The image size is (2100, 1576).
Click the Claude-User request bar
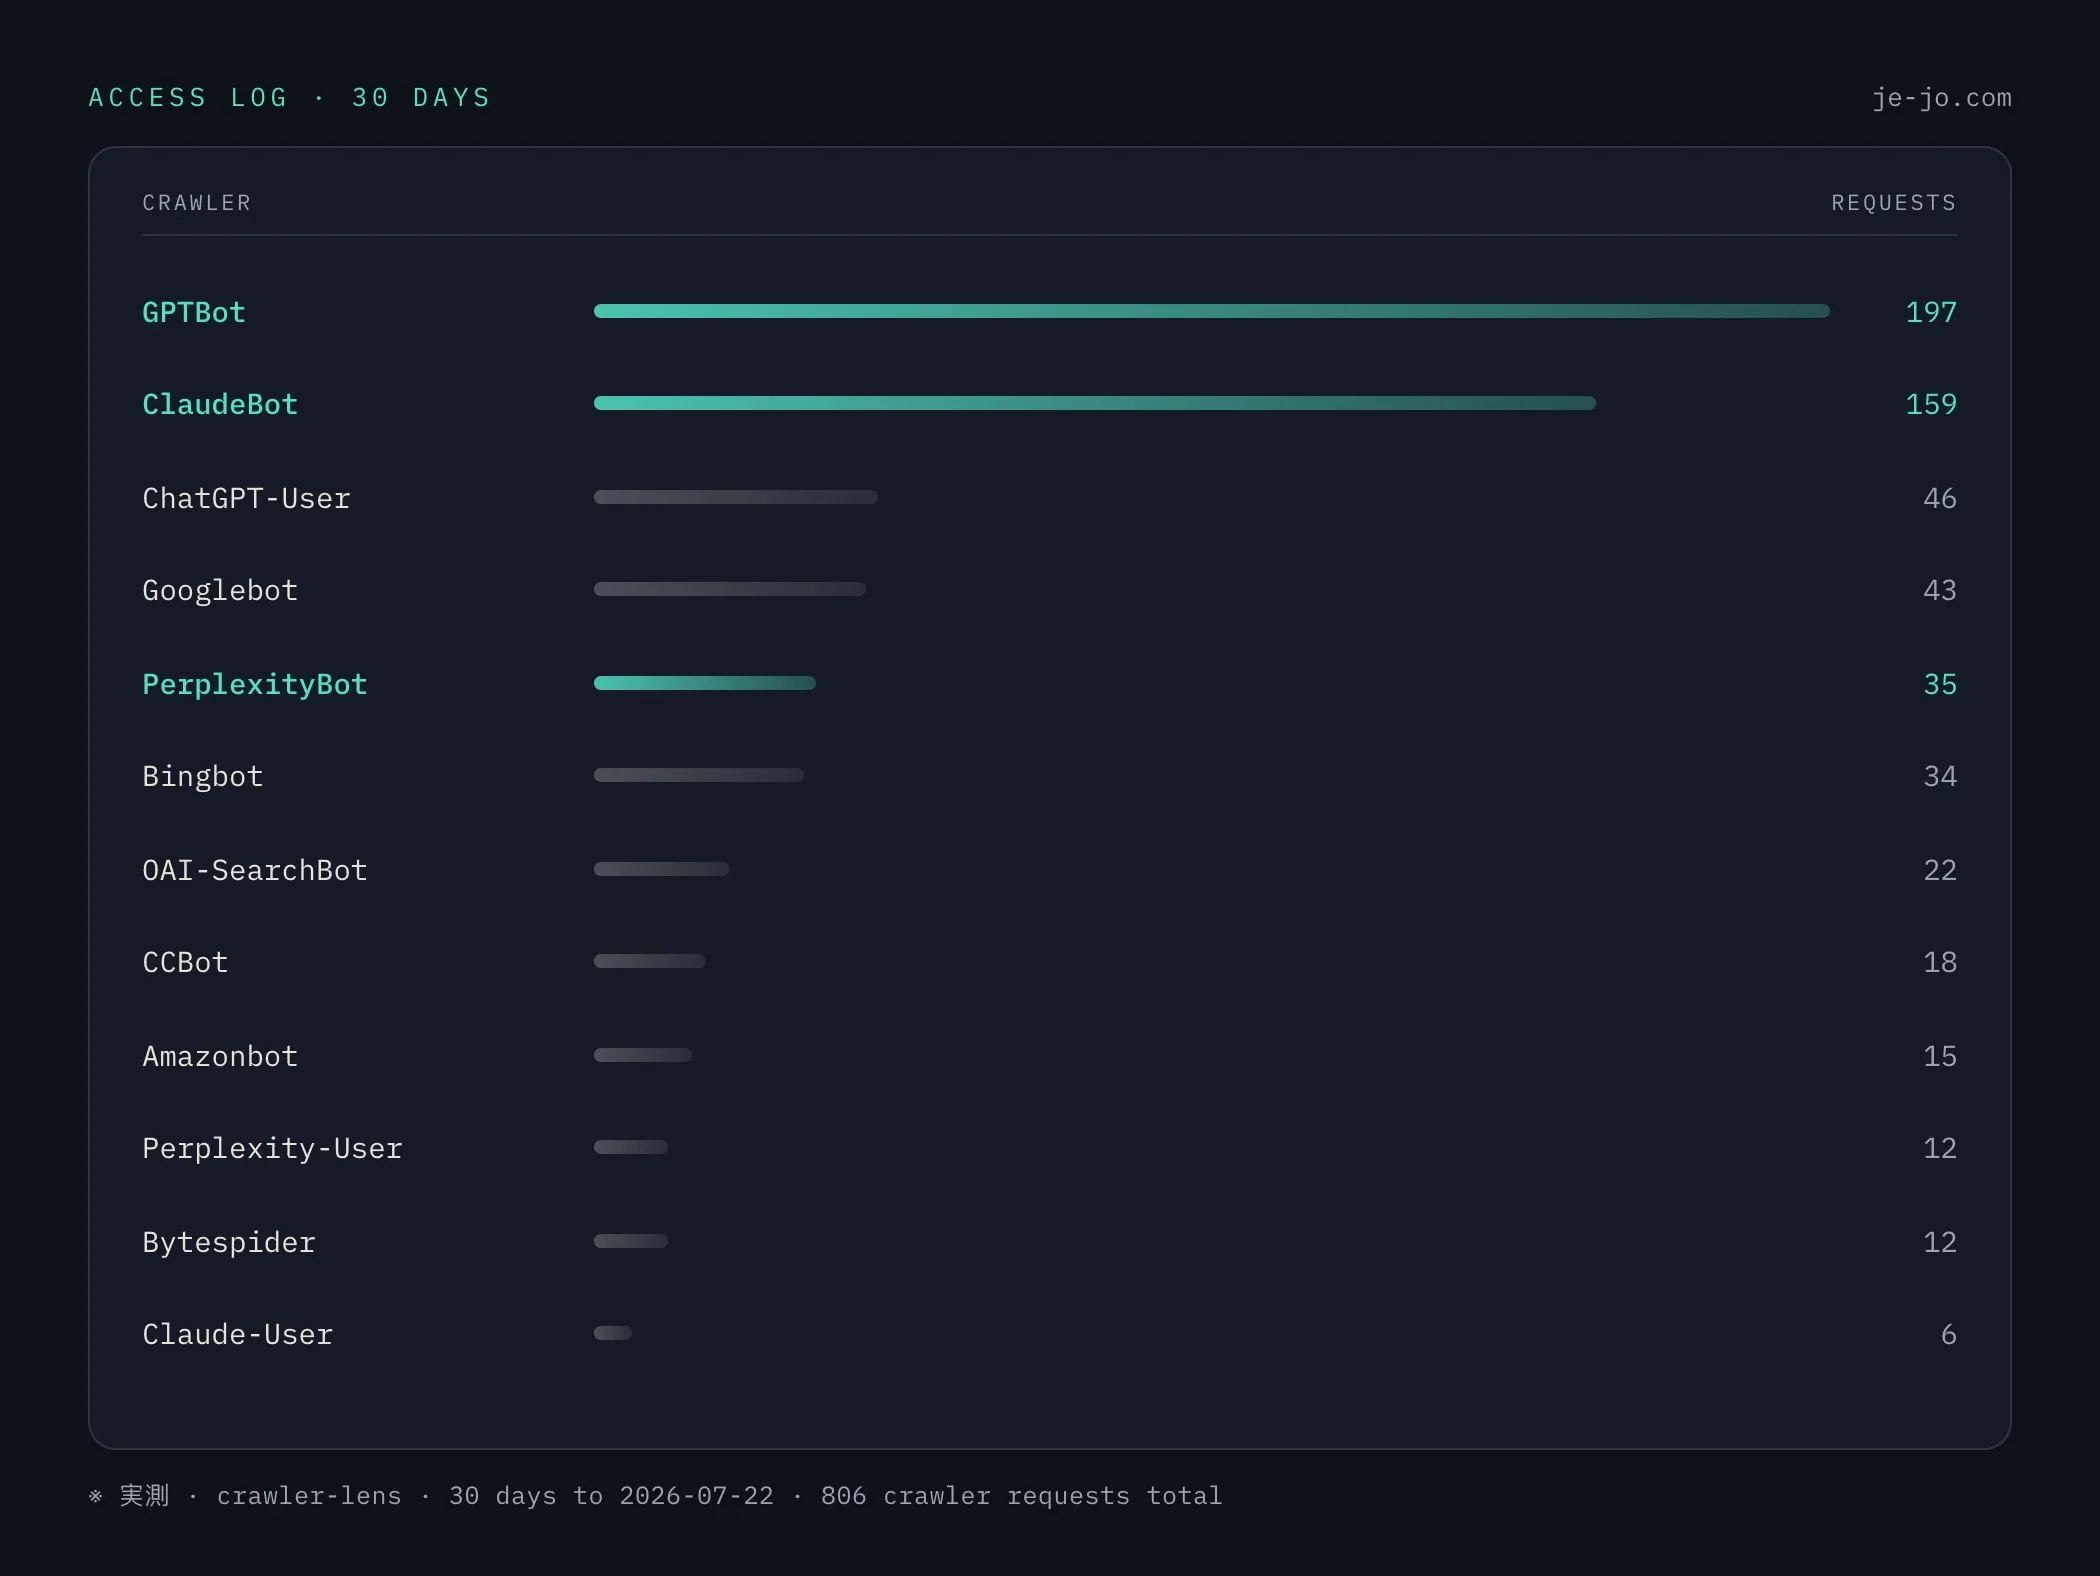(x=613, y=1333)
